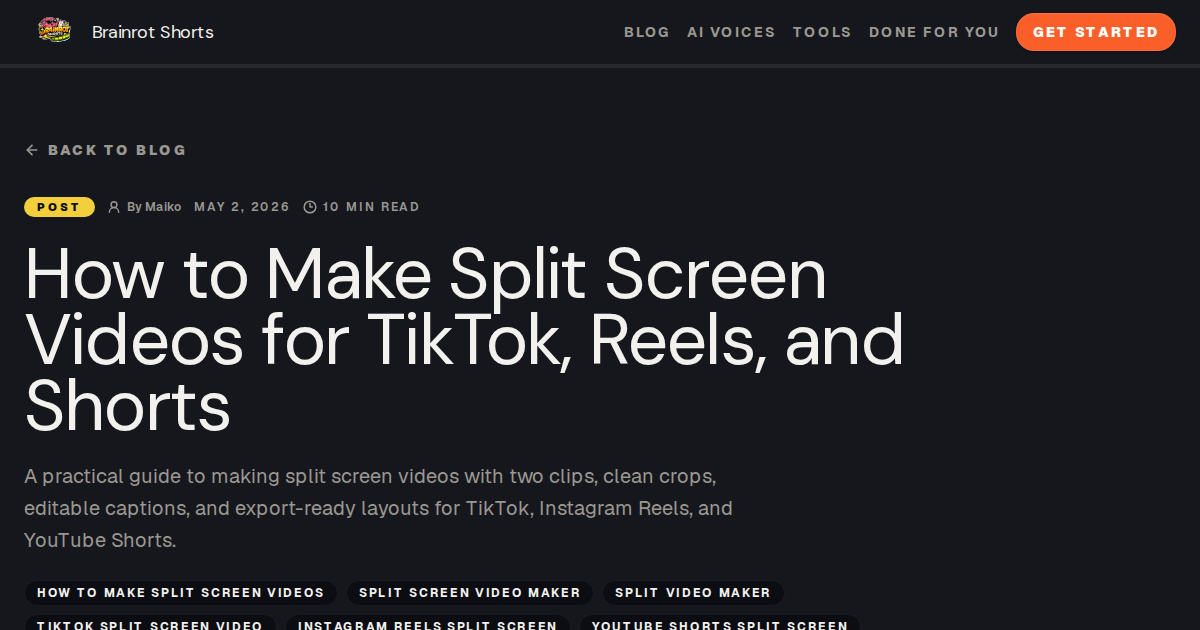1200x630 pixels.
Task: Select the YouTube Shorts Split Screen tag
Action: [720, 623]
